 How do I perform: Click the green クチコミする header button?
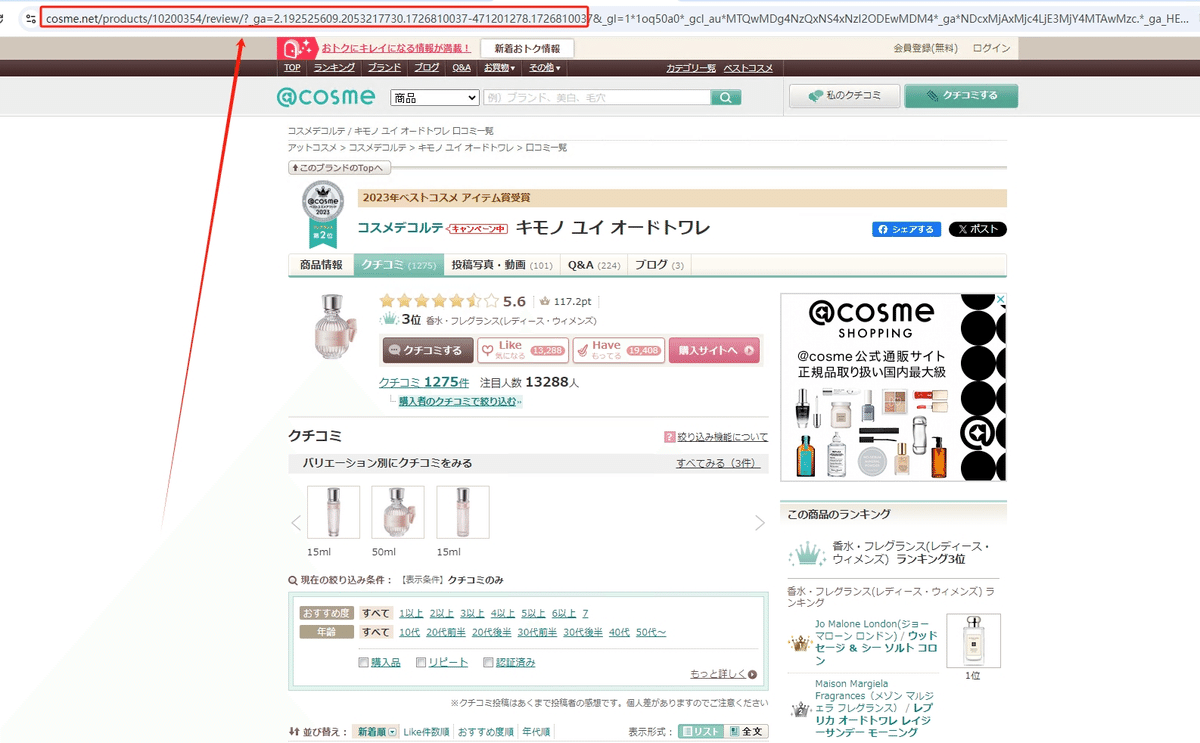pos(961,96)
